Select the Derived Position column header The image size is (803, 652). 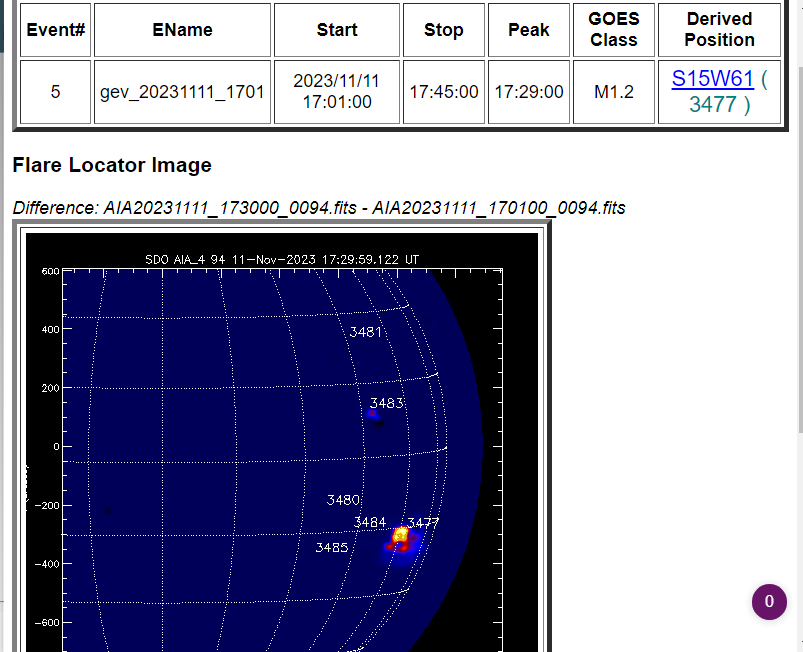coord(720,30)
